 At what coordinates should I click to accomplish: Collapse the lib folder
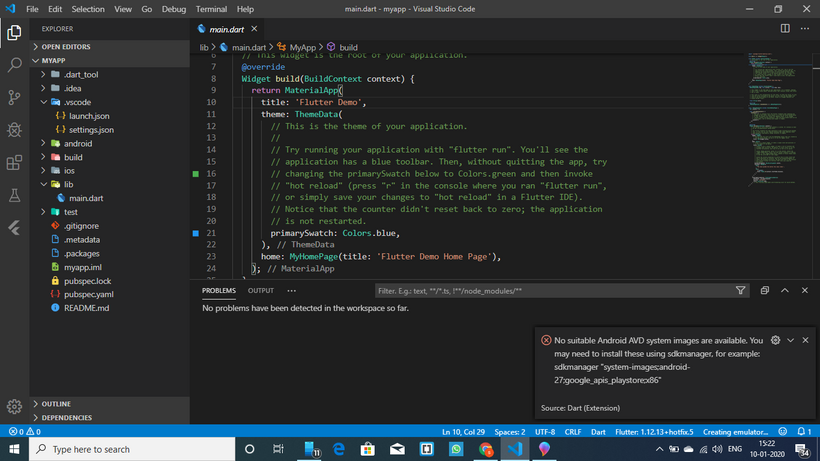[x=70, y=185]
